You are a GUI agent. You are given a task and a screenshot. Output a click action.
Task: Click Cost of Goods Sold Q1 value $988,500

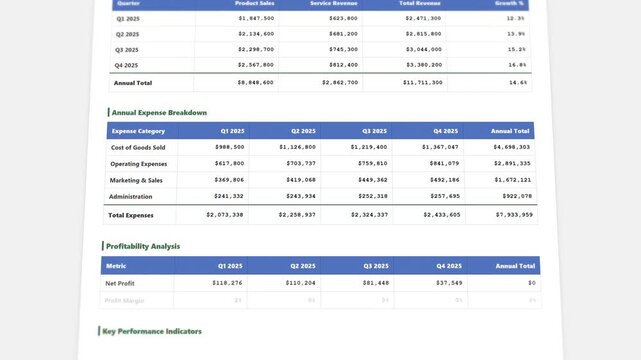click(229, 147)
